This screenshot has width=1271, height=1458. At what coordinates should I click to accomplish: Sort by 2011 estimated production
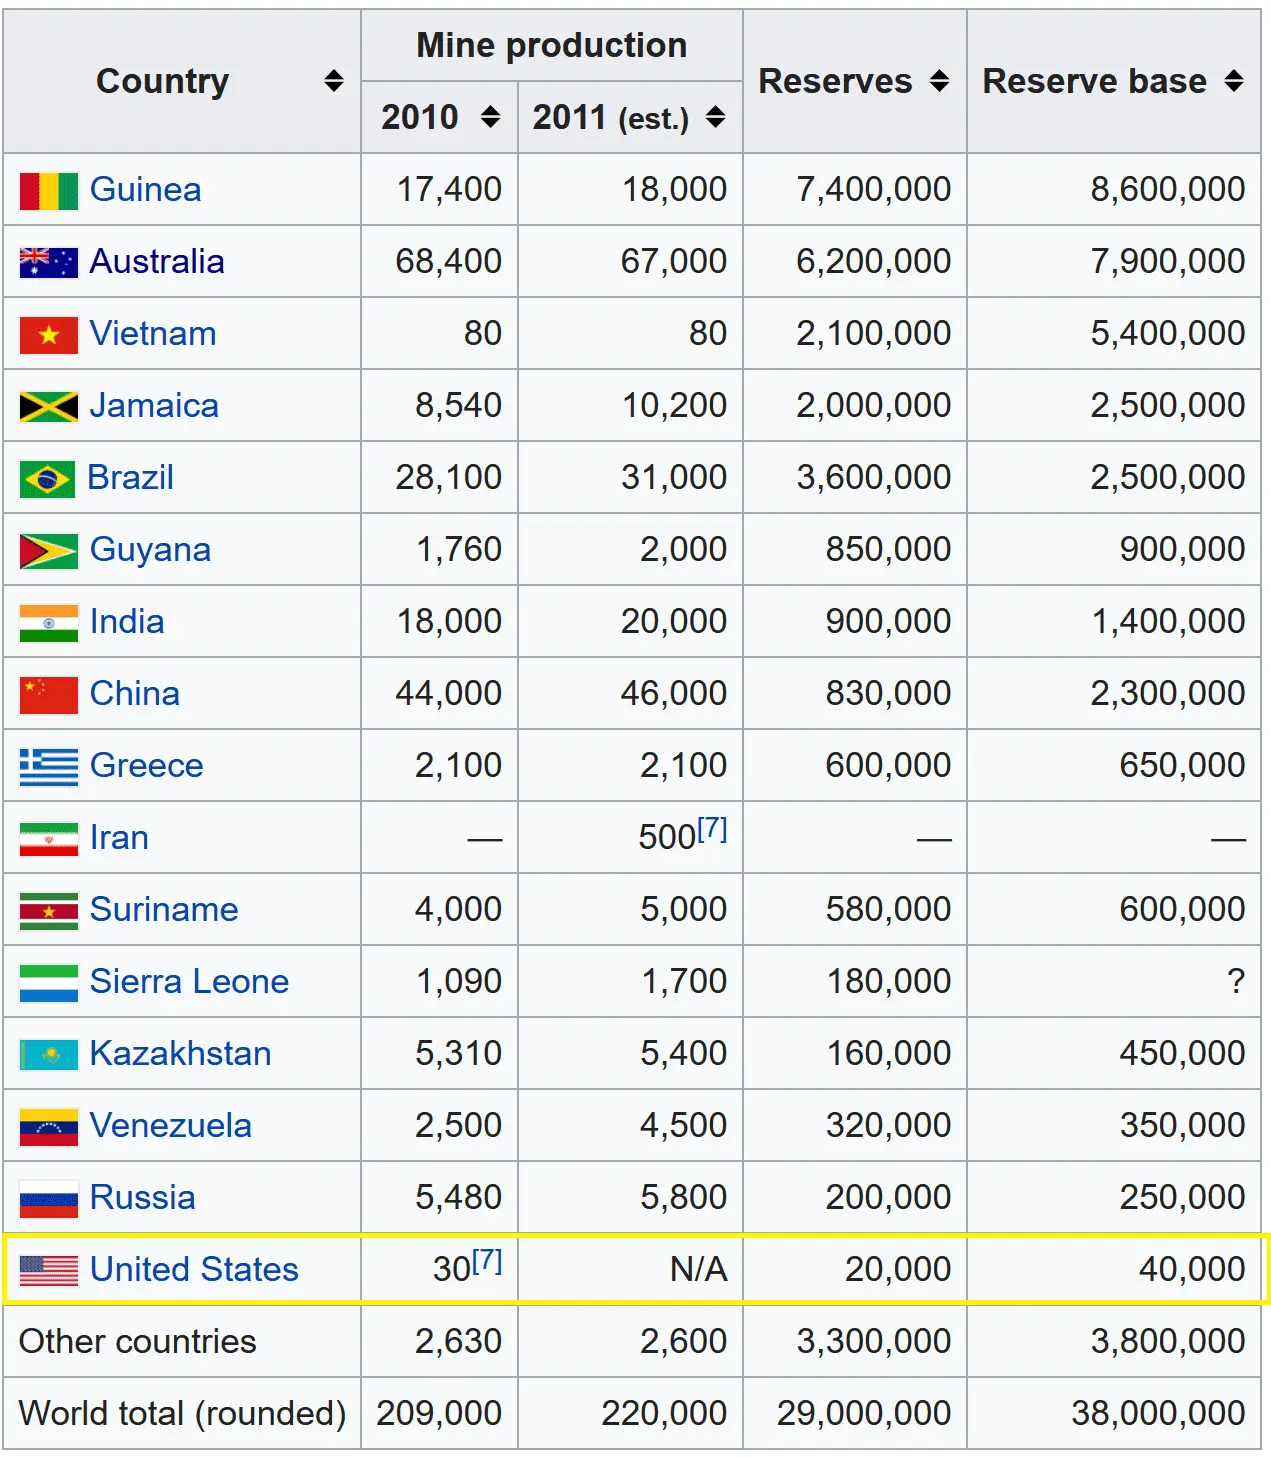pyautogui.click(x=715, y=117)
